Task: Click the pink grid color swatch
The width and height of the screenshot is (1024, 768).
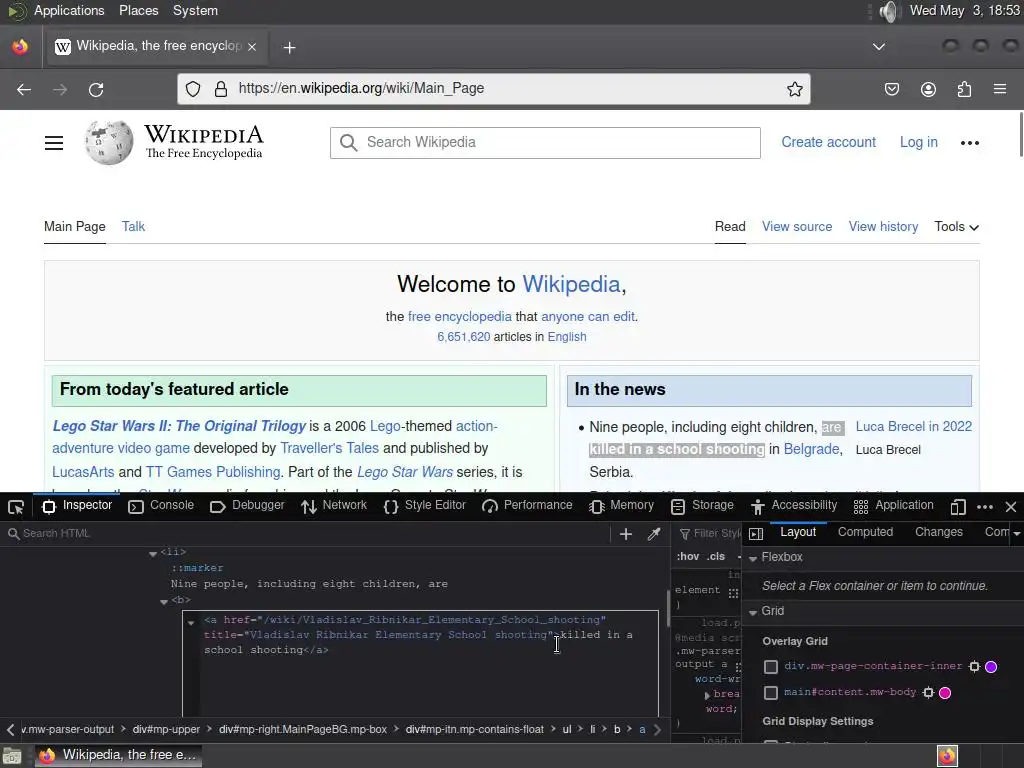Action: 945,693
